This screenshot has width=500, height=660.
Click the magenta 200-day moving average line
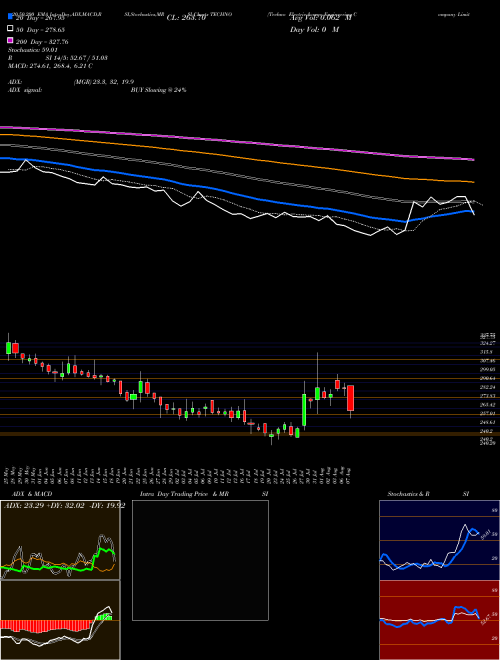point(236,140)
